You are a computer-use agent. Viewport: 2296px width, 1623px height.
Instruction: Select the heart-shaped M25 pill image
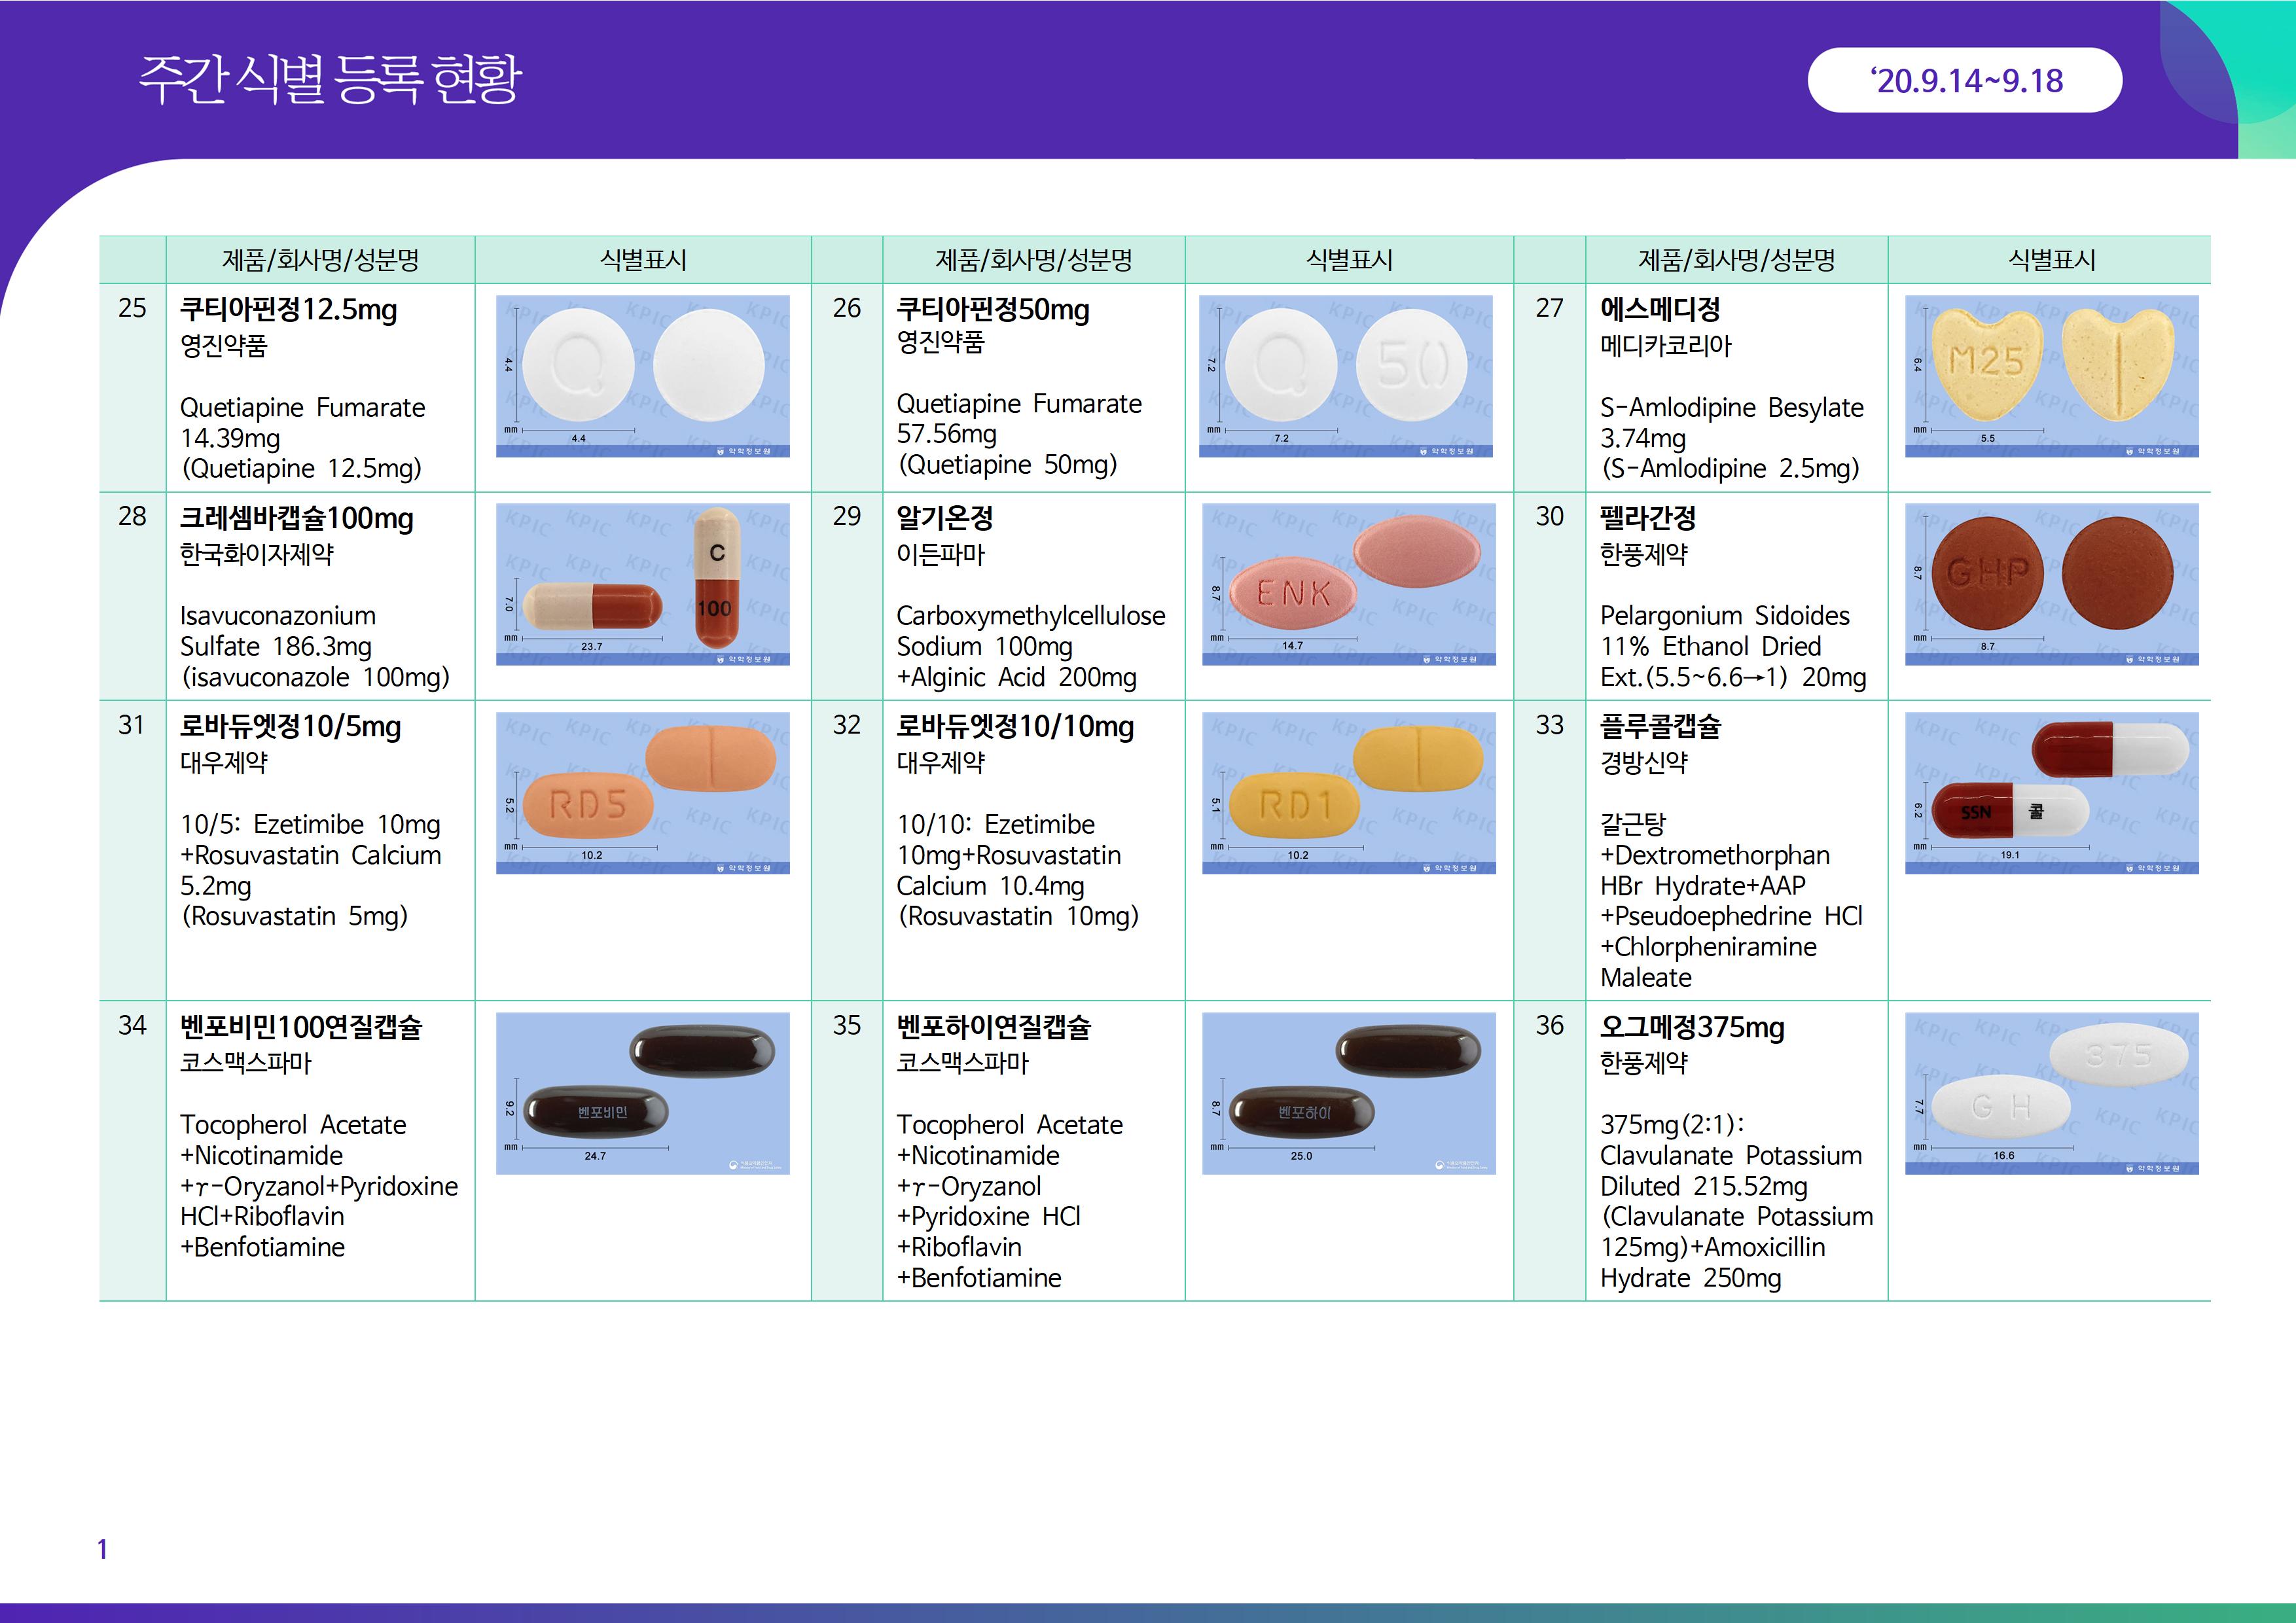click(2051, 376)
